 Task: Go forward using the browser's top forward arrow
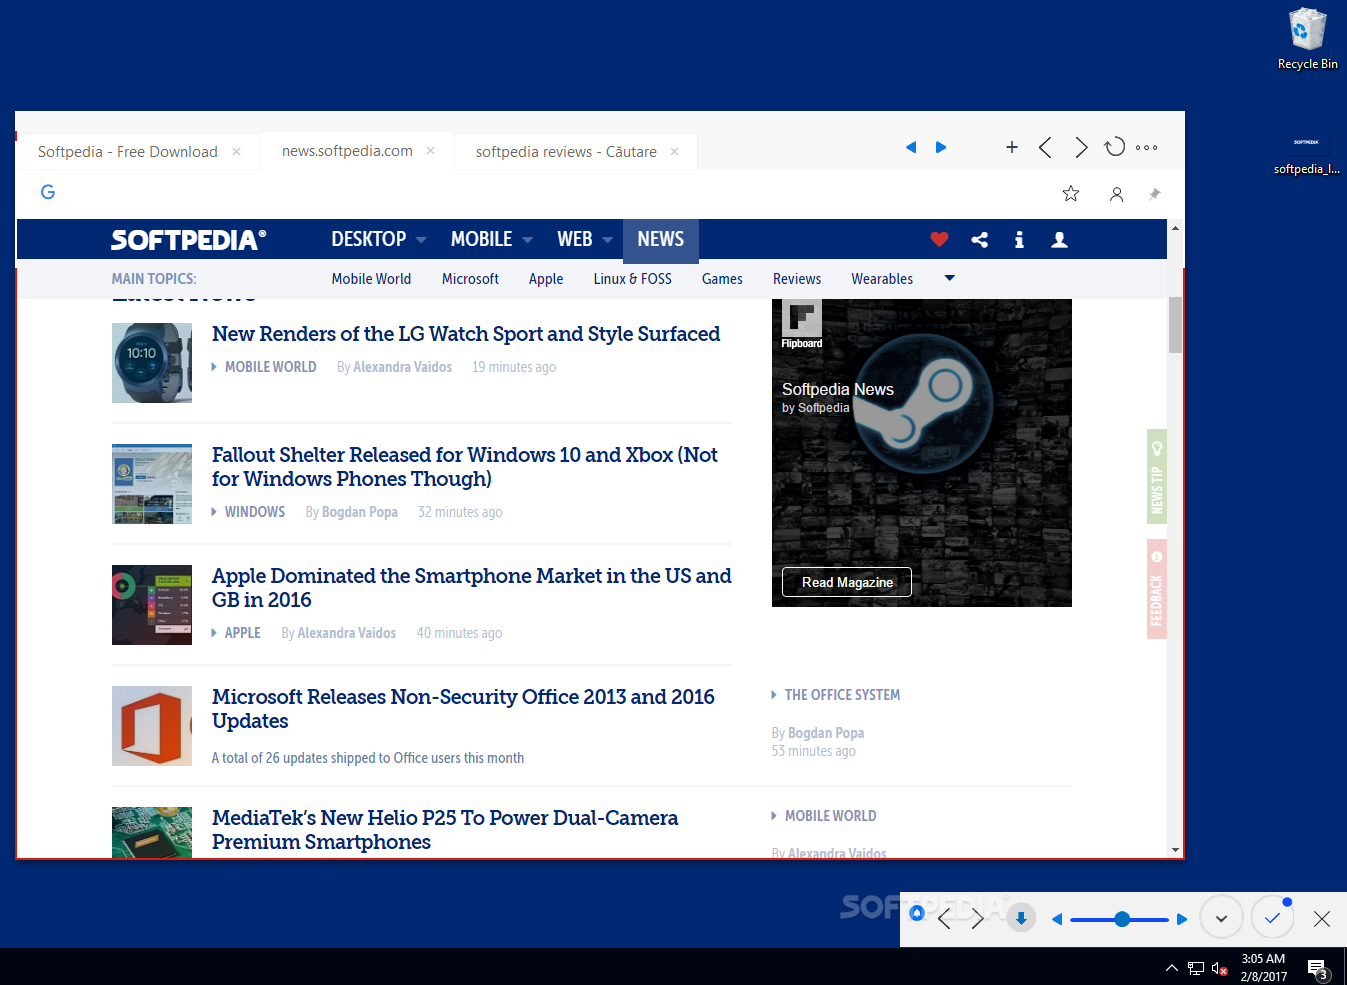1081,148
